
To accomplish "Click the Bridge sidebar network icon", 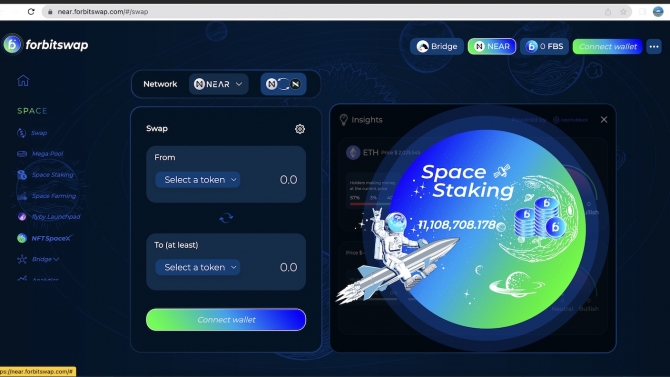I will point(22,259).
